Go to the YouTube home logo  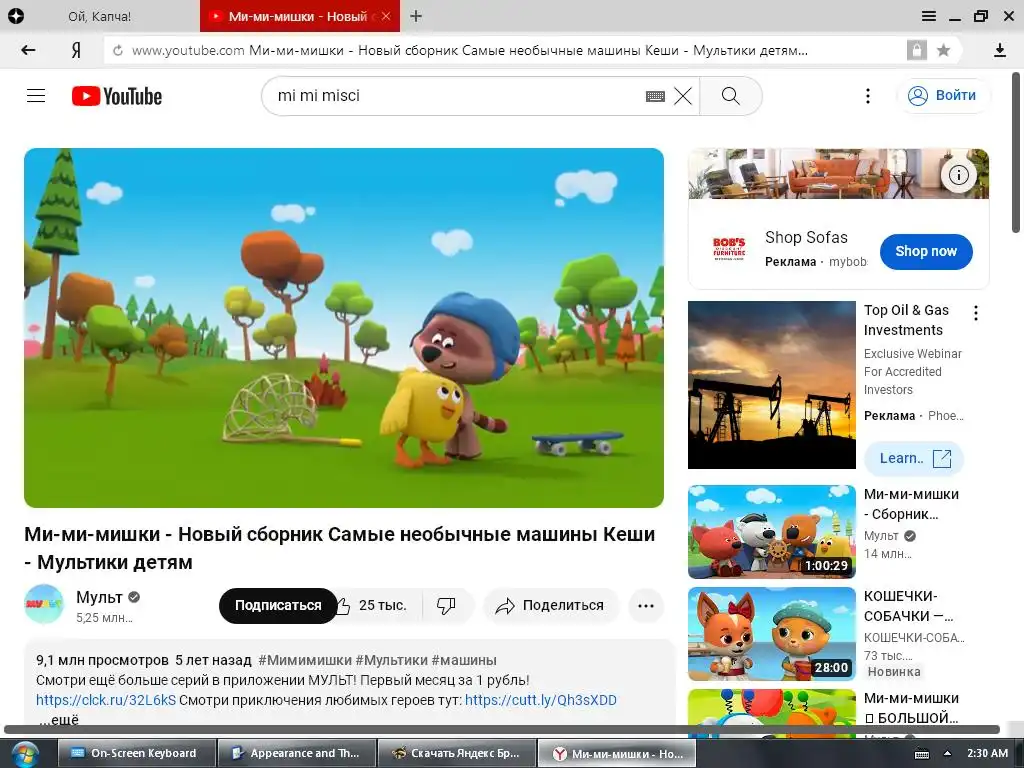(117, 96)
